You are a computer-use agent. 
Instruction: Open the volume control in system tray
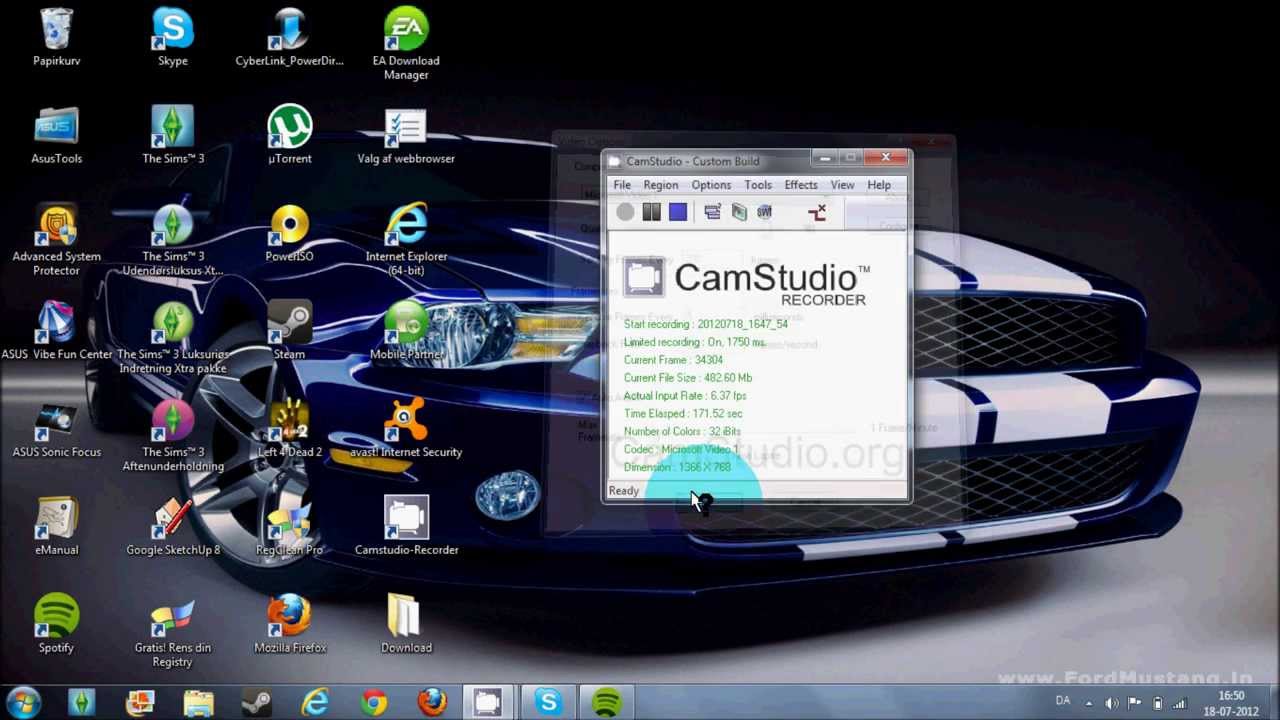click(1112, 703)
